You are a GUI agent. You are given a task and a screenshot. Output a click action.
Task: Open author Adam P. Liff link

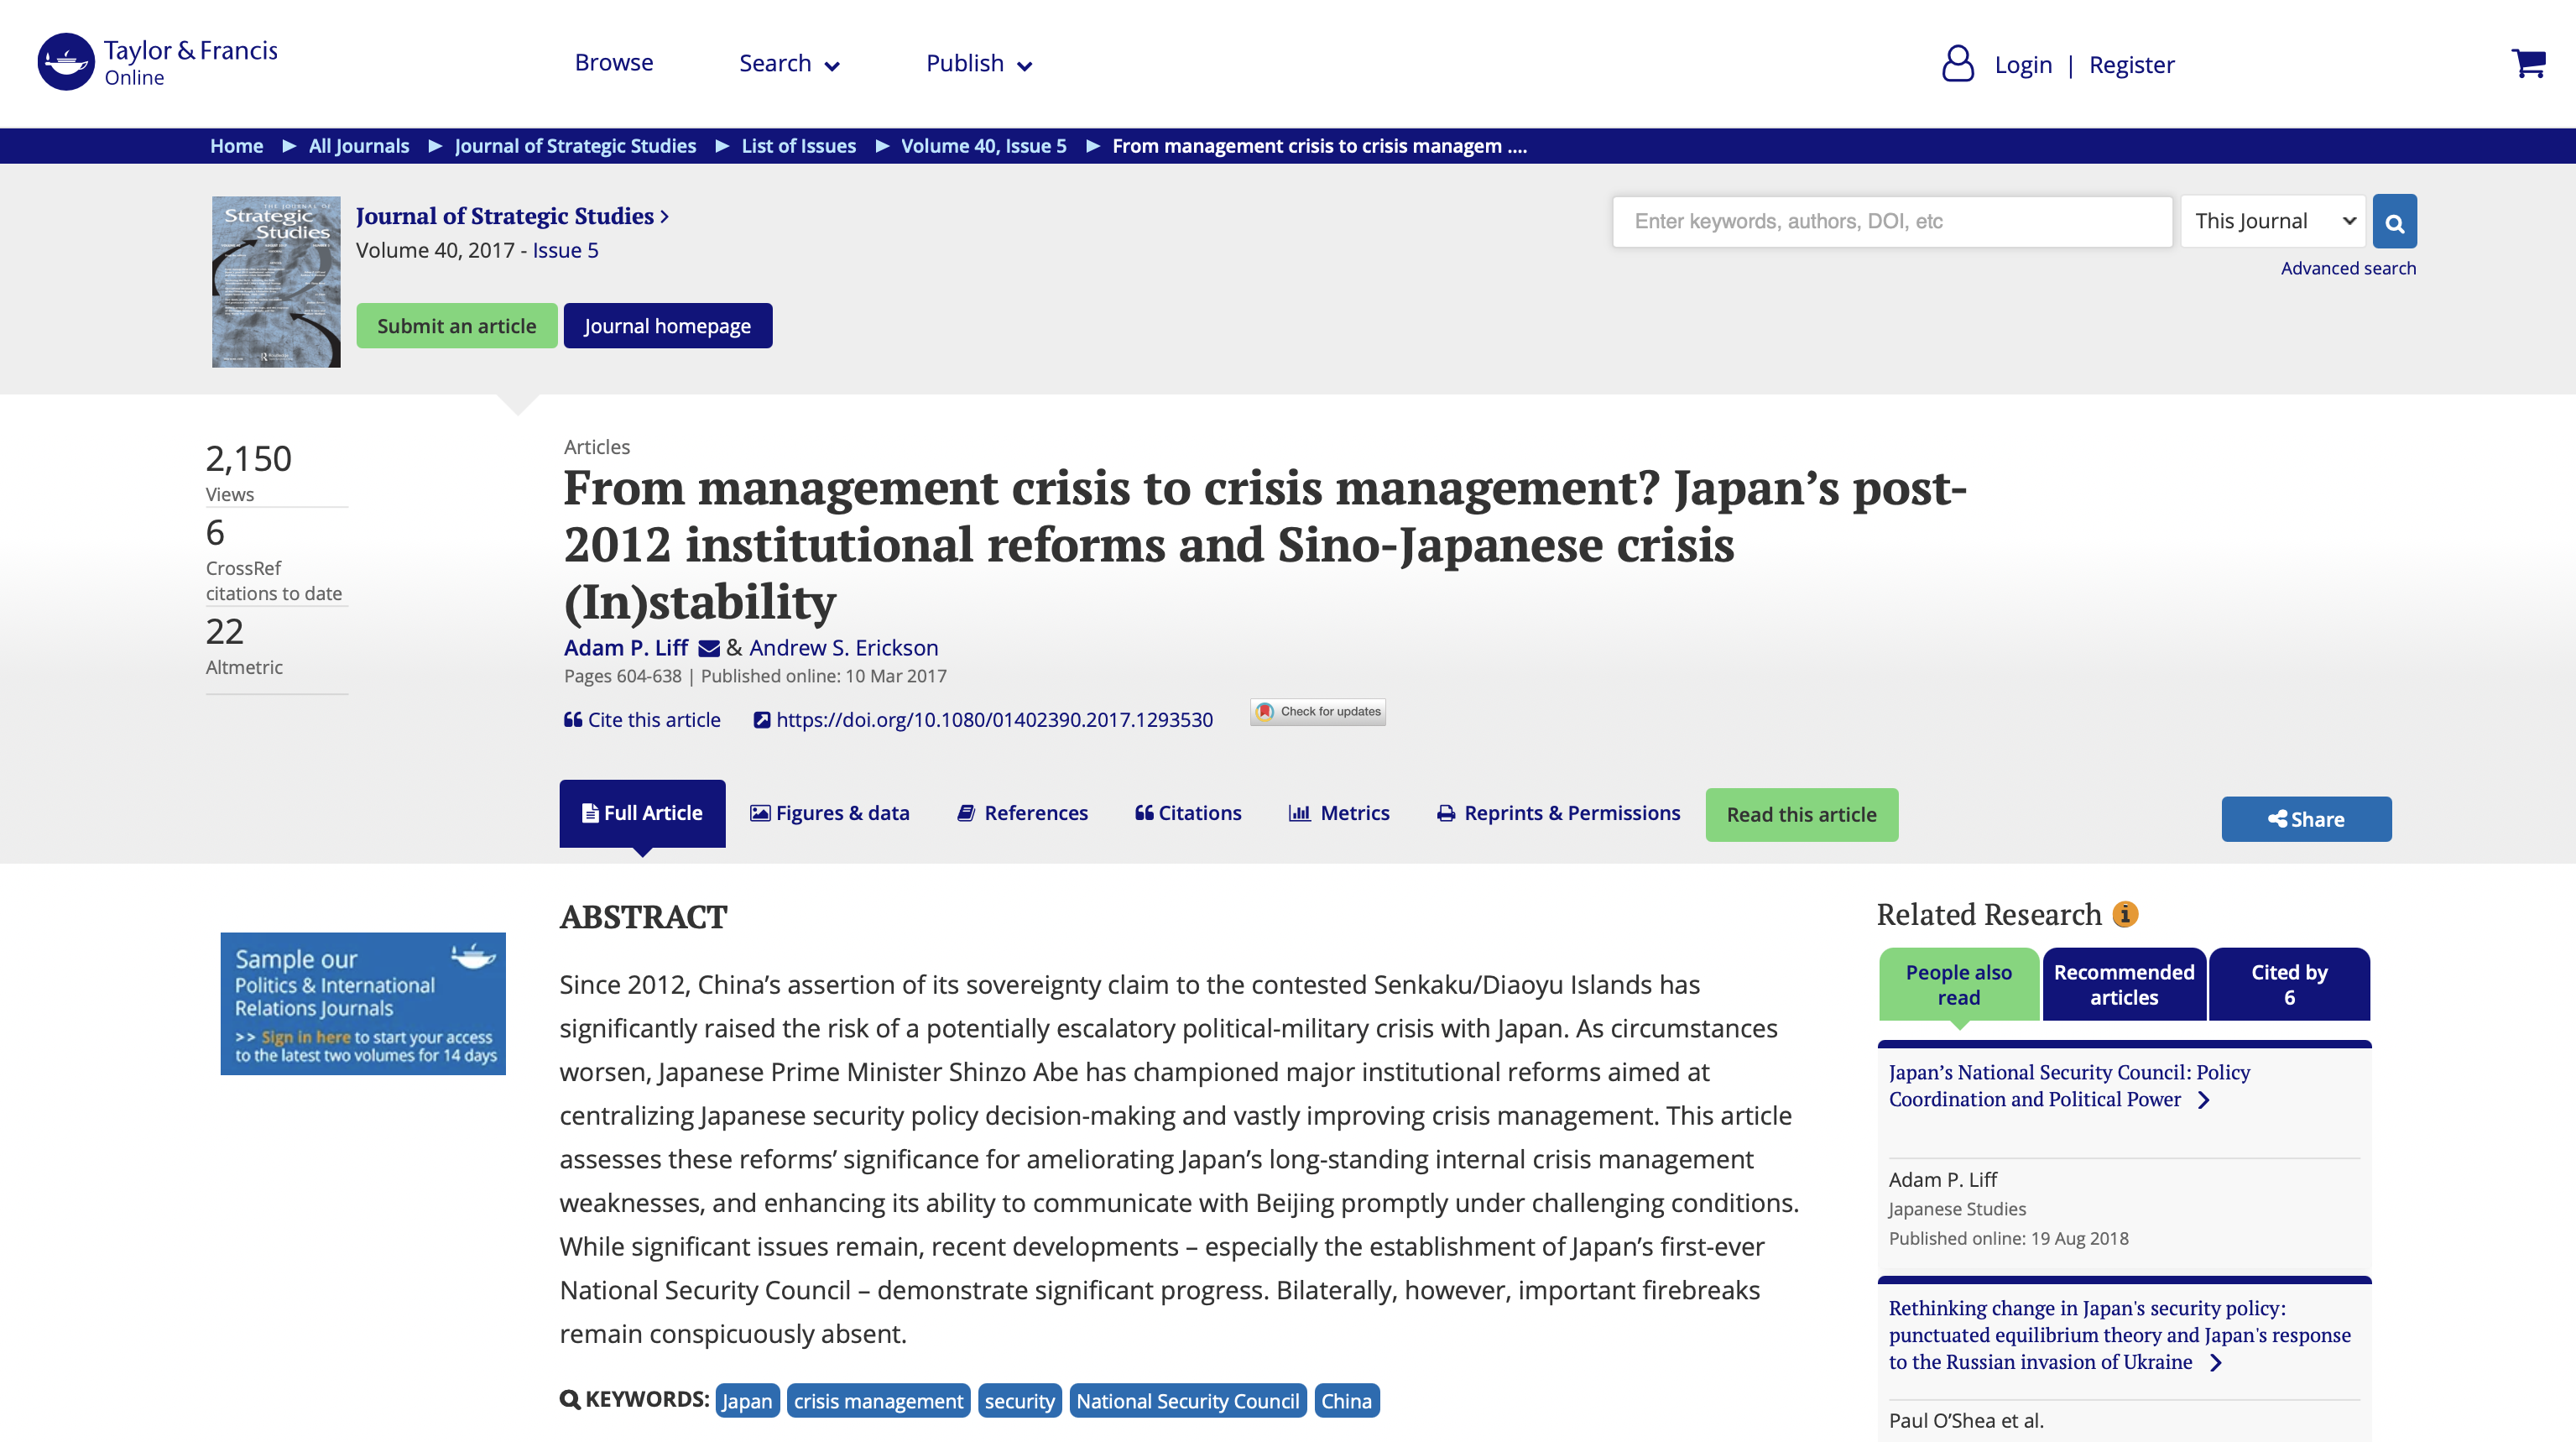point(626,648)
